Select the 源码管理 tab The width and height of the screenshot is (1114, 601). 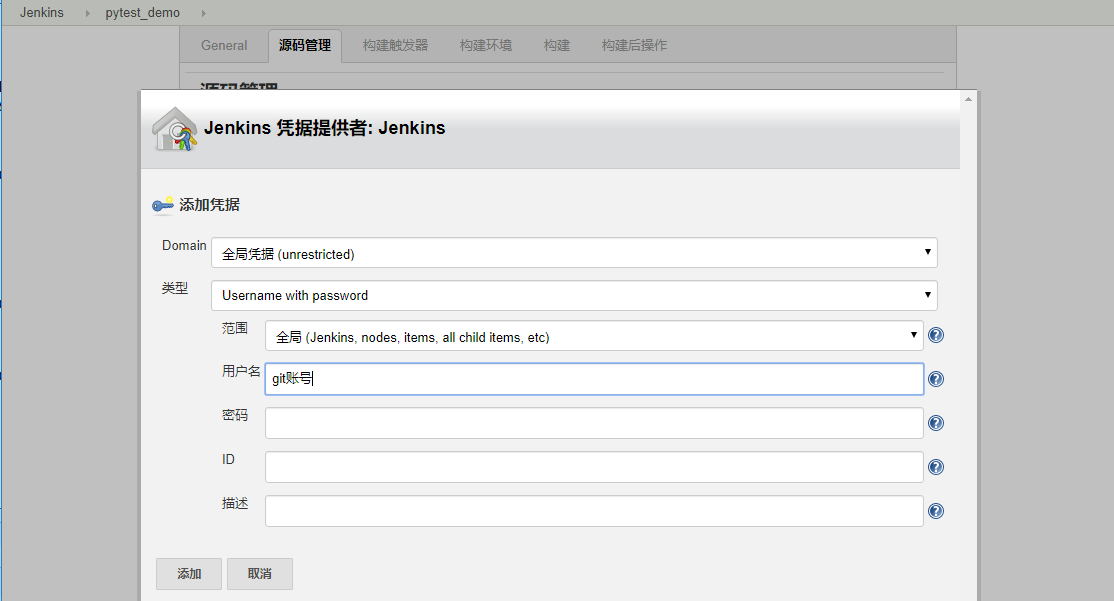(305, 45)
